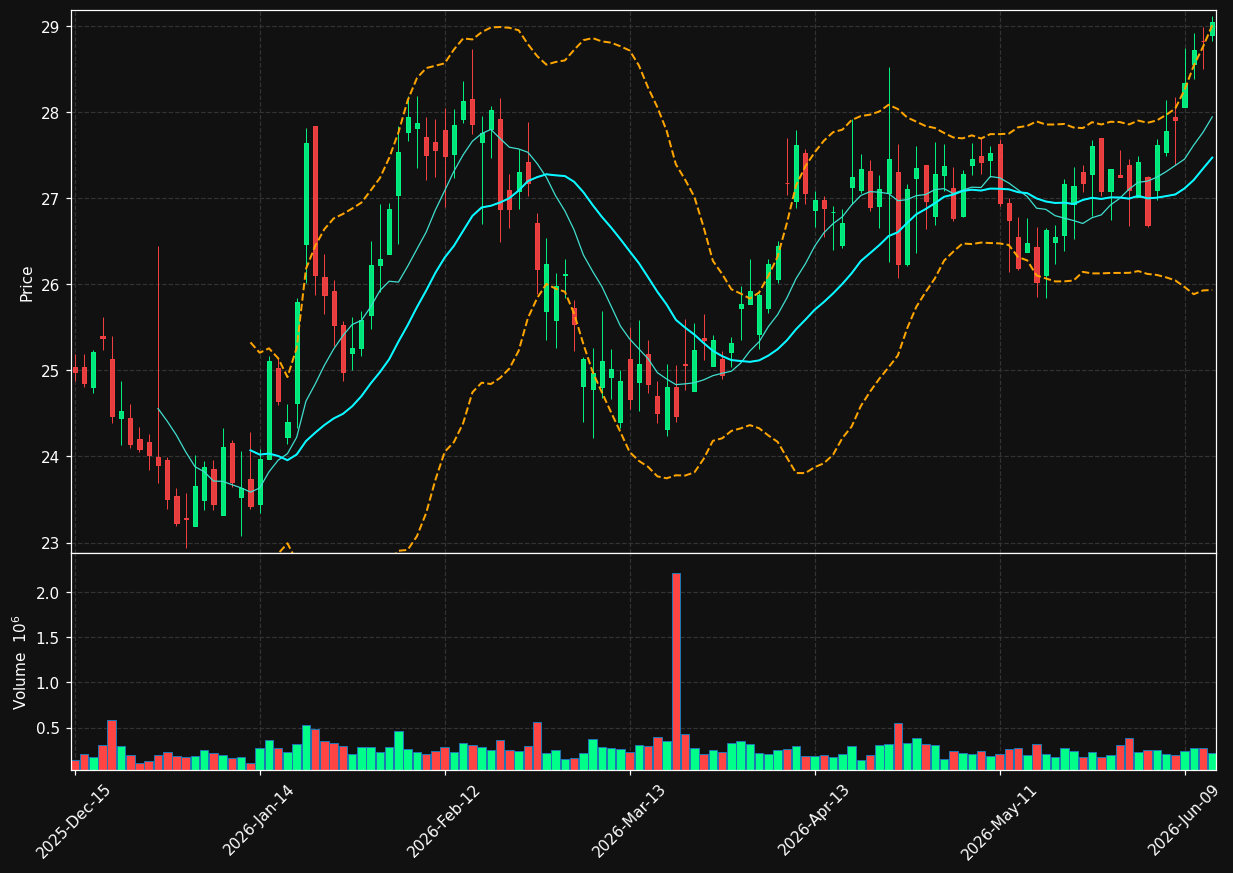This screenshot has width=1233, height=873.
Task: Click the 2025-Dec-15 date label
Action: click(x=73, y=821)
